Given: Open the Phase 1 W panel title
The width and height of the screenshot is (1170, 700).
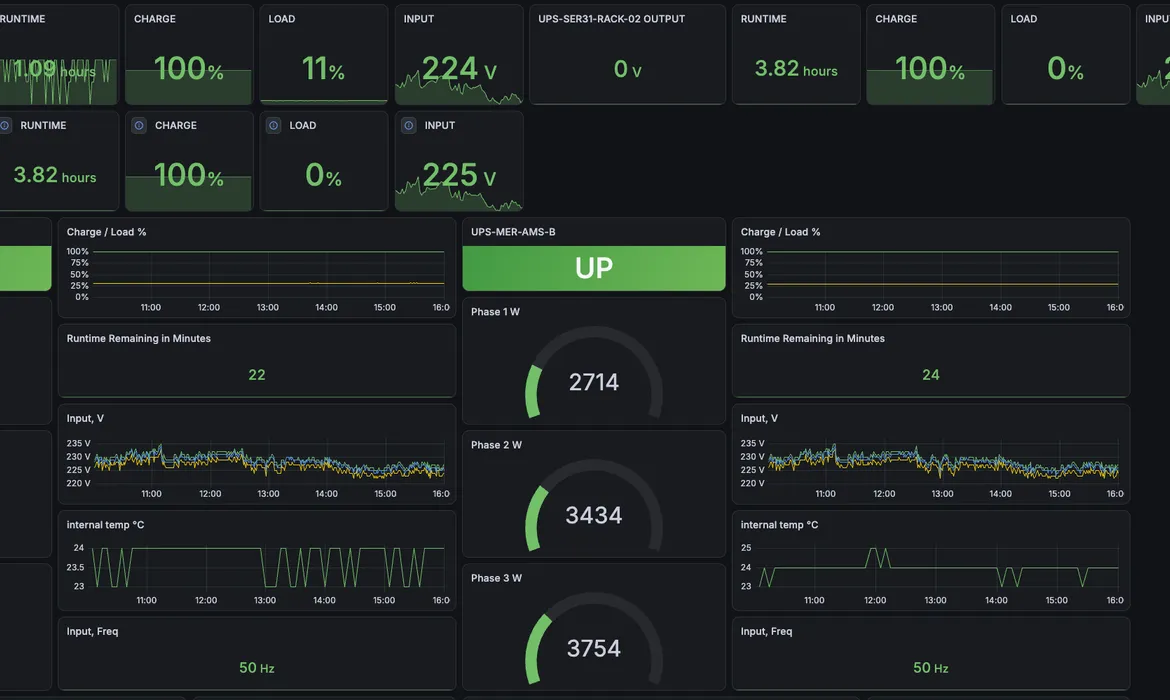Looking at the screenshot, I should (495, 312).
